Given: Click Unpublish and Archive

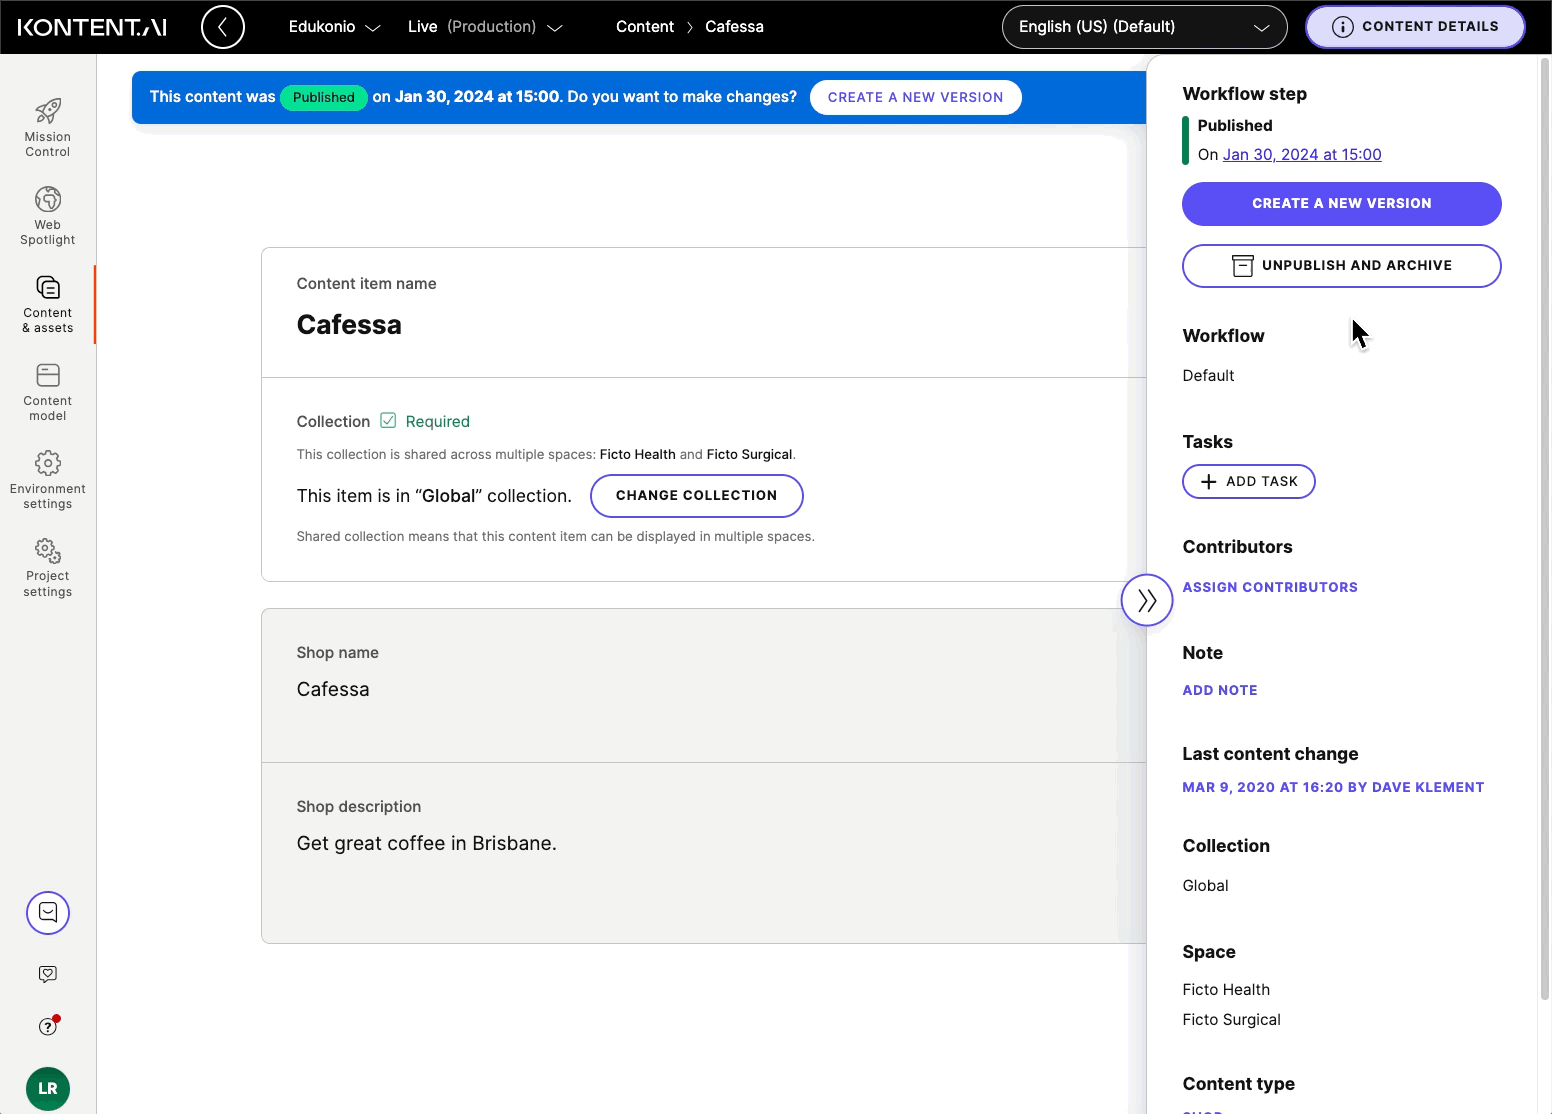Looking at the screenshot, I should (1341, 265).
